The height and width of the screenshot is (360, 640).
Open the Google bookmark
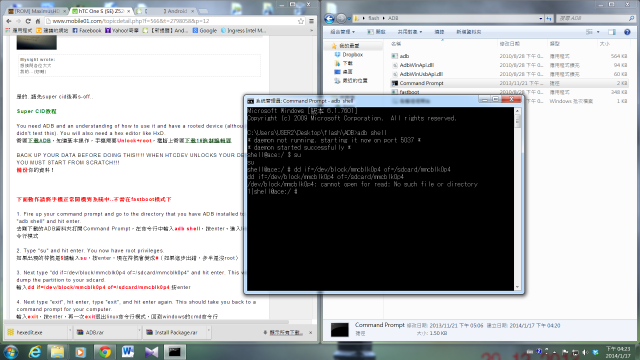tap(204, 31)
